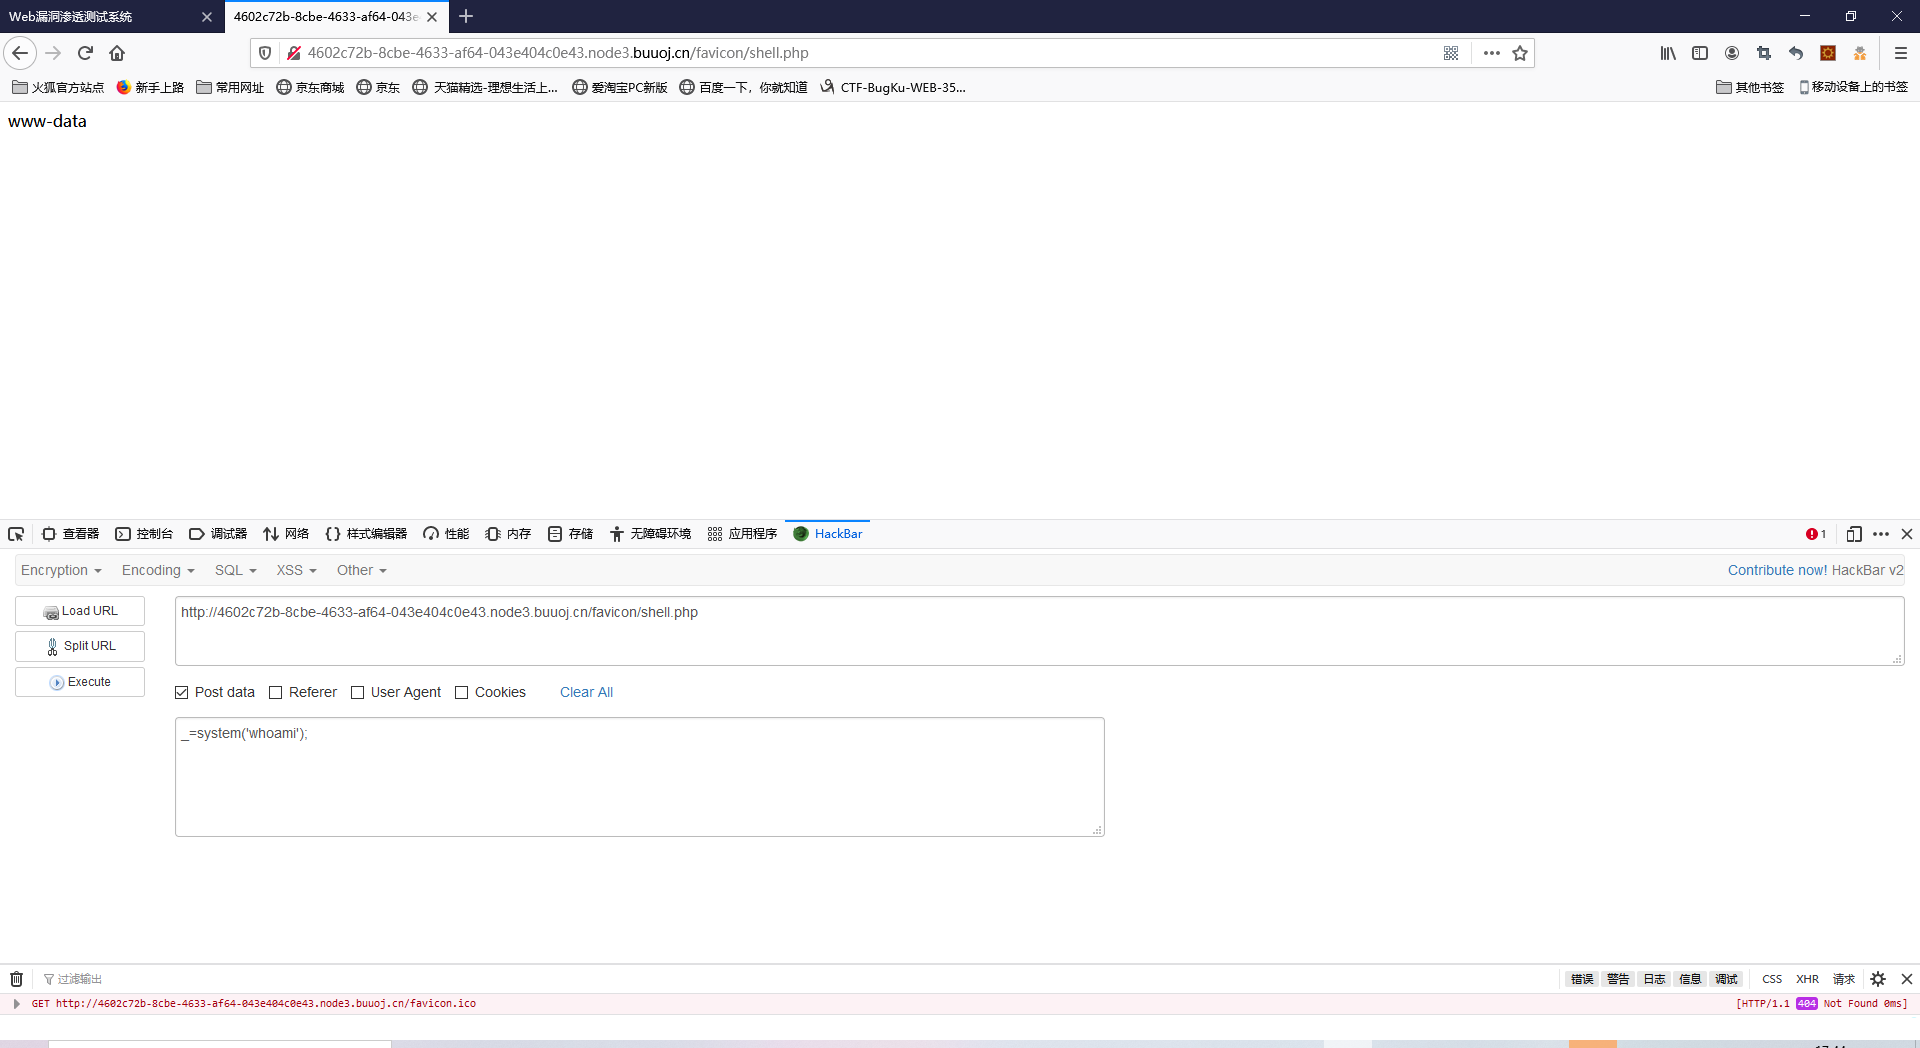
Task: Enable the Referer checkbox
Action: coord(275,692)
